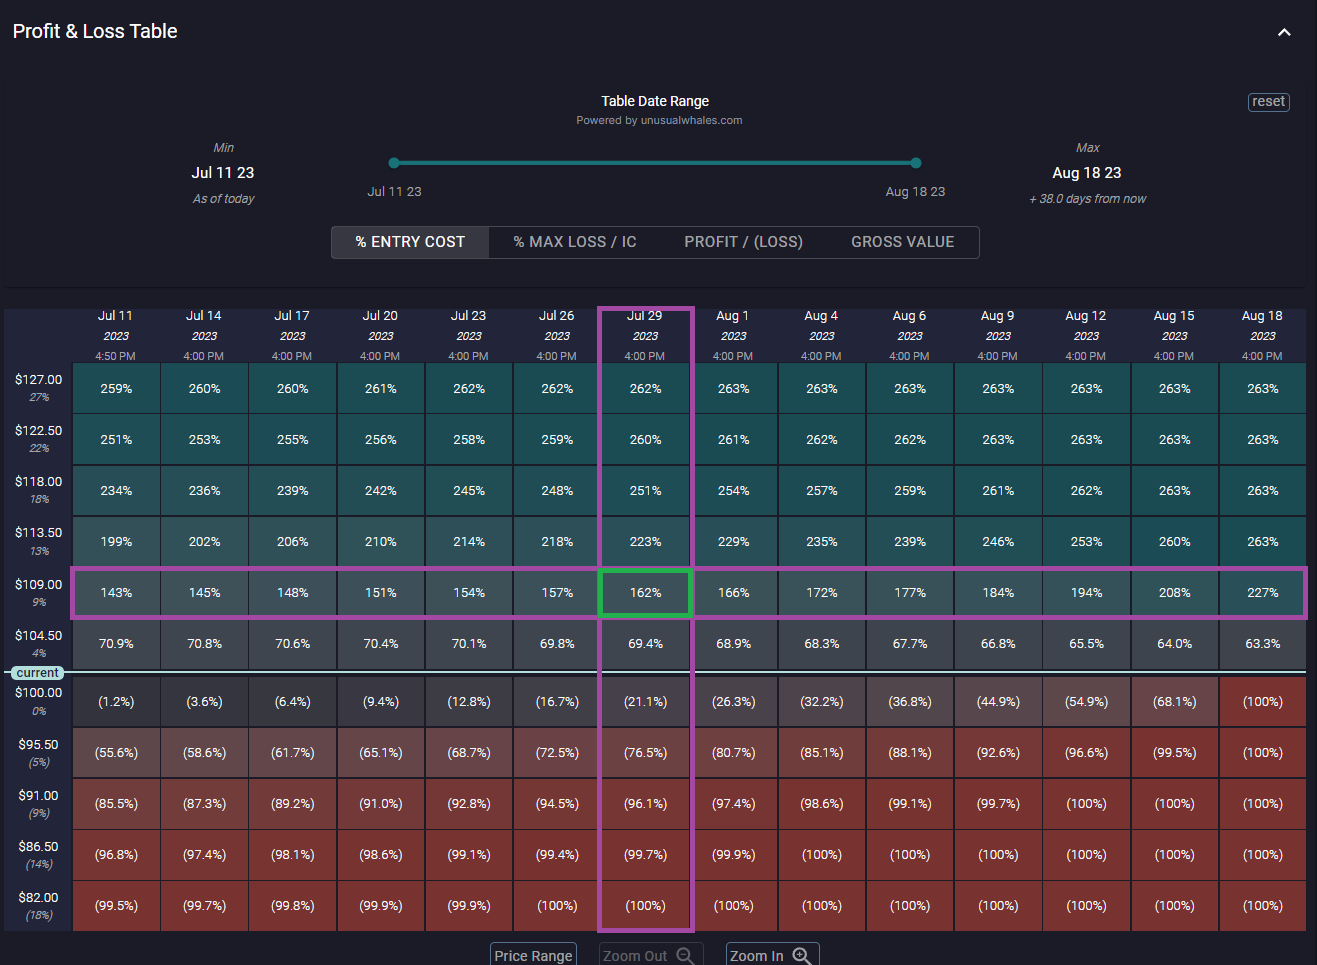
Task: Click the Jul 29 column header
Action: coord(645,334)
